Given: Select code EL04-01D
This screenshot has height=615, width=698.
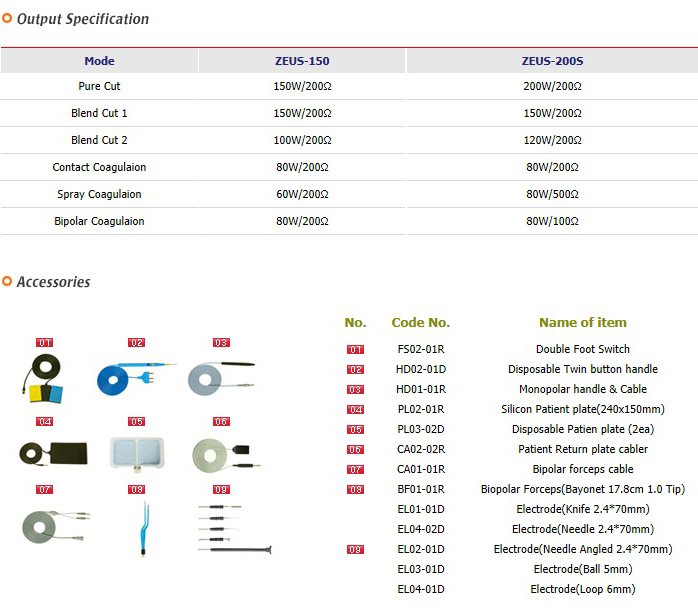Looking at the screenshot, I should tap(421, 590).
